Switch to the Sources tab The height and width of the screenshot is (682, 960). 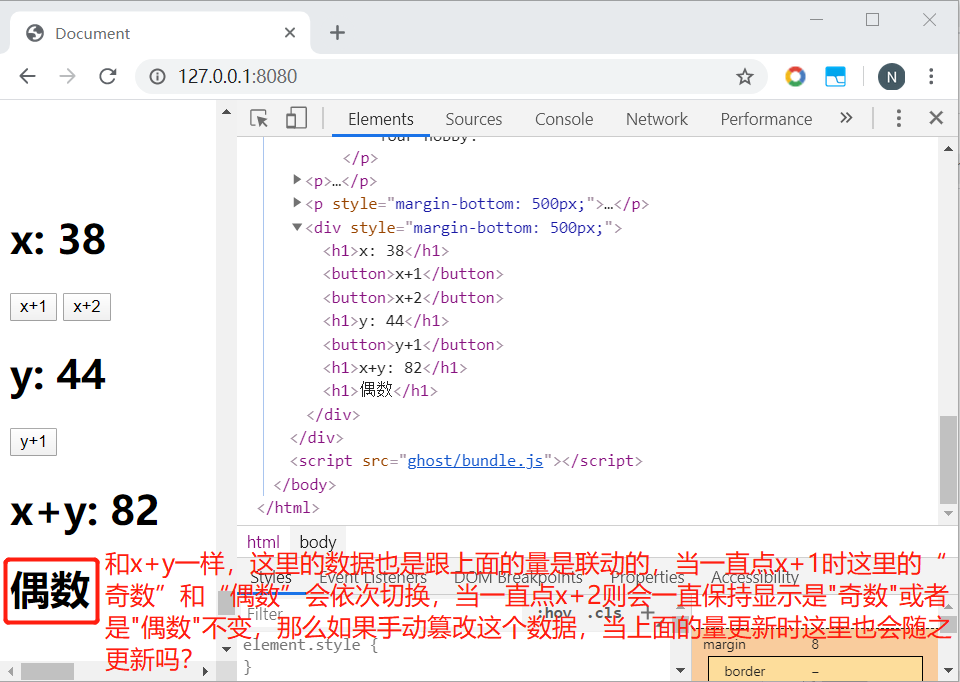coord(474,119)
